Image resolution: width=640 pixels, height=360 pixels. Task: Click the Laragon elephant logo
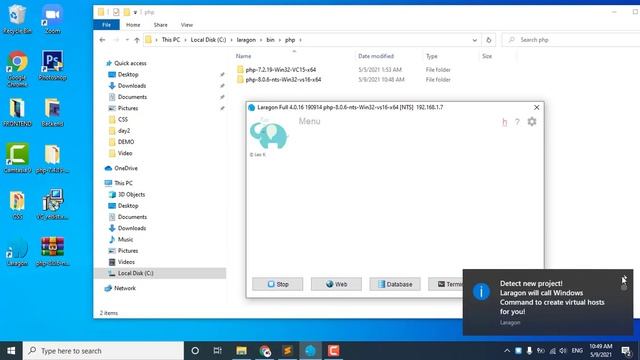click(269, 134)
